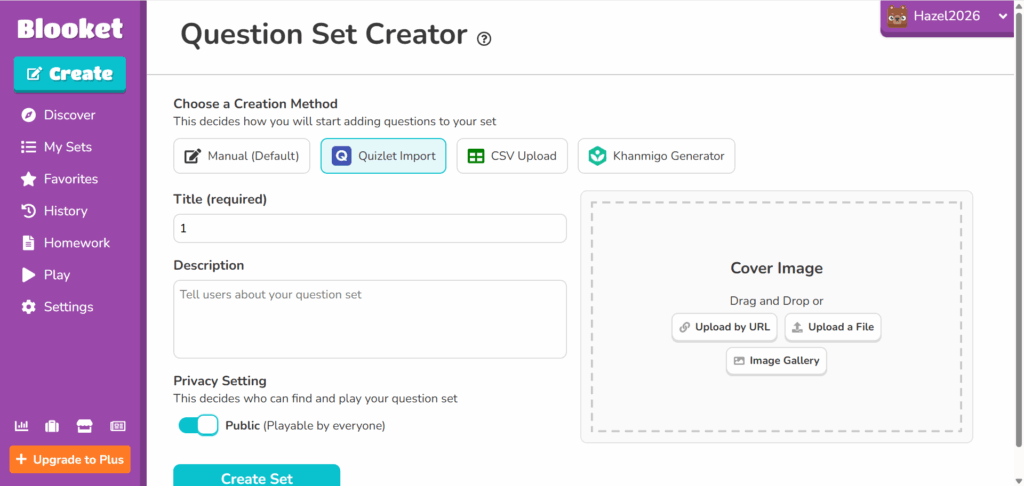Choose the CSV Upload method
This screenshot has height=486, width=1024.
click(512, 156)
